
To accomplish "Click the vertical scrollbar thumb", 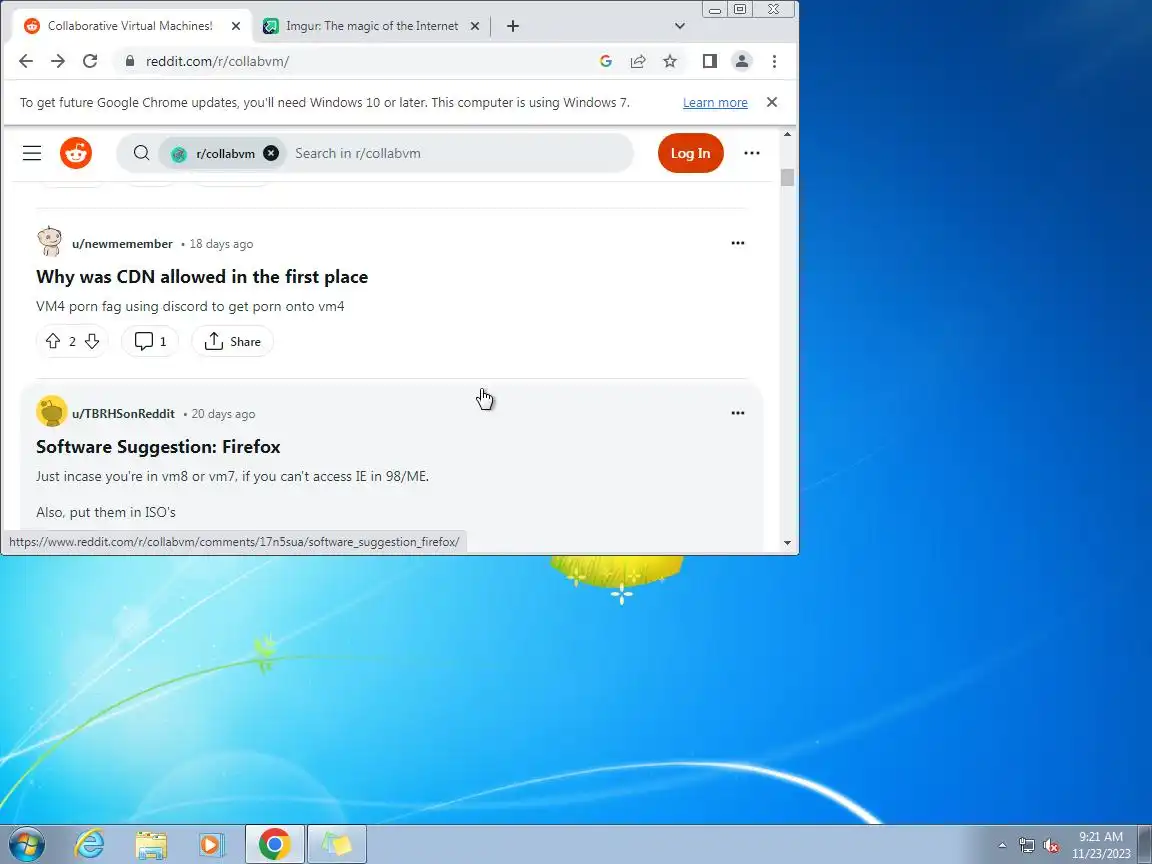I will [x=788, y=178].
